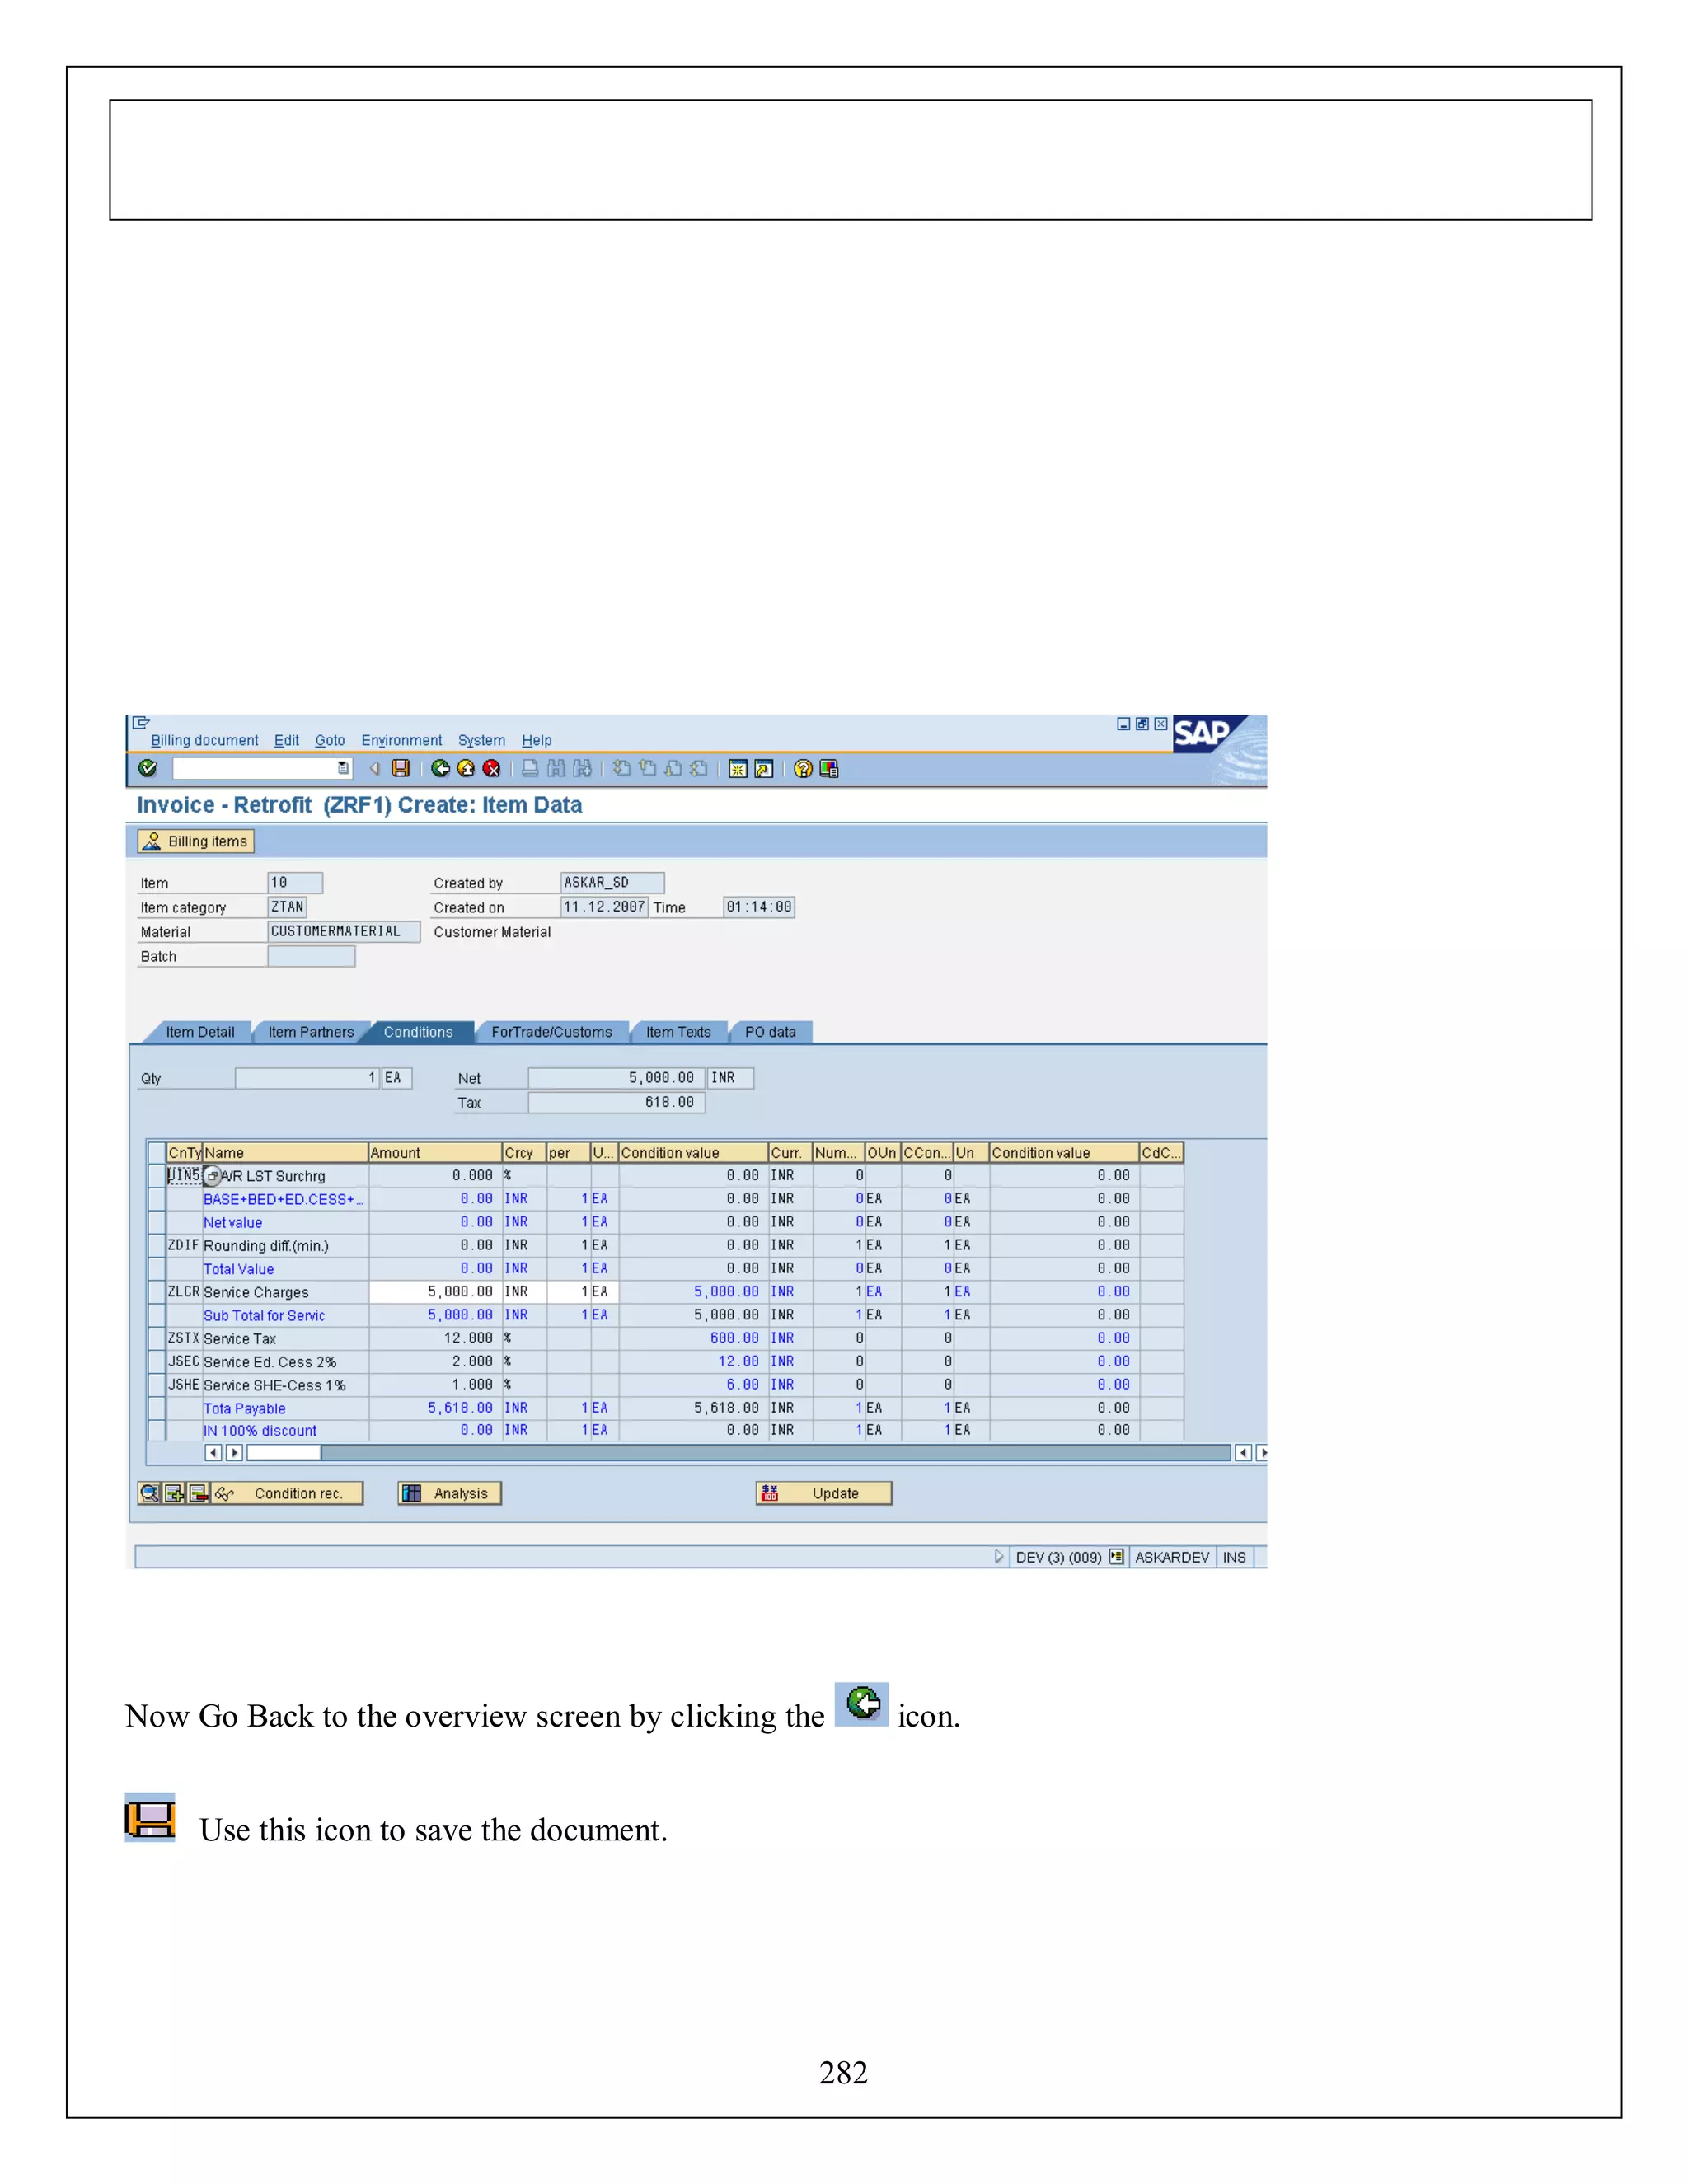Open the command field history dropdown

[x=343, y=768]
